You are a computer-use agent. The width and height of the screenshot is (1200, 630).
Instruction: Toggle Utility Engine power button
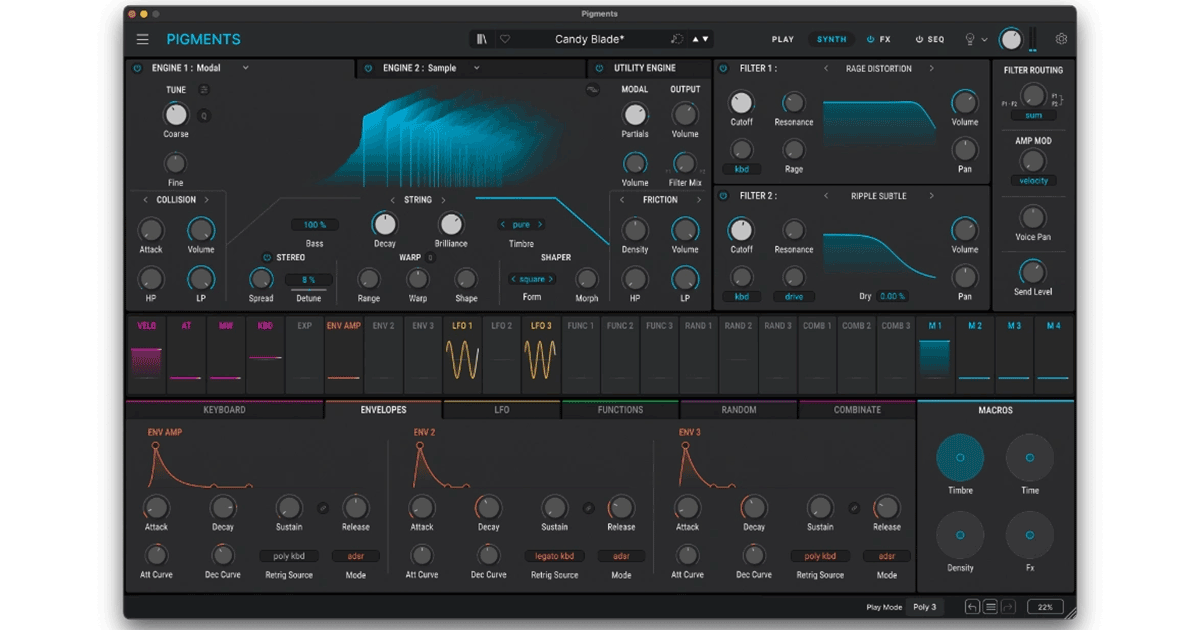(599, 68)
